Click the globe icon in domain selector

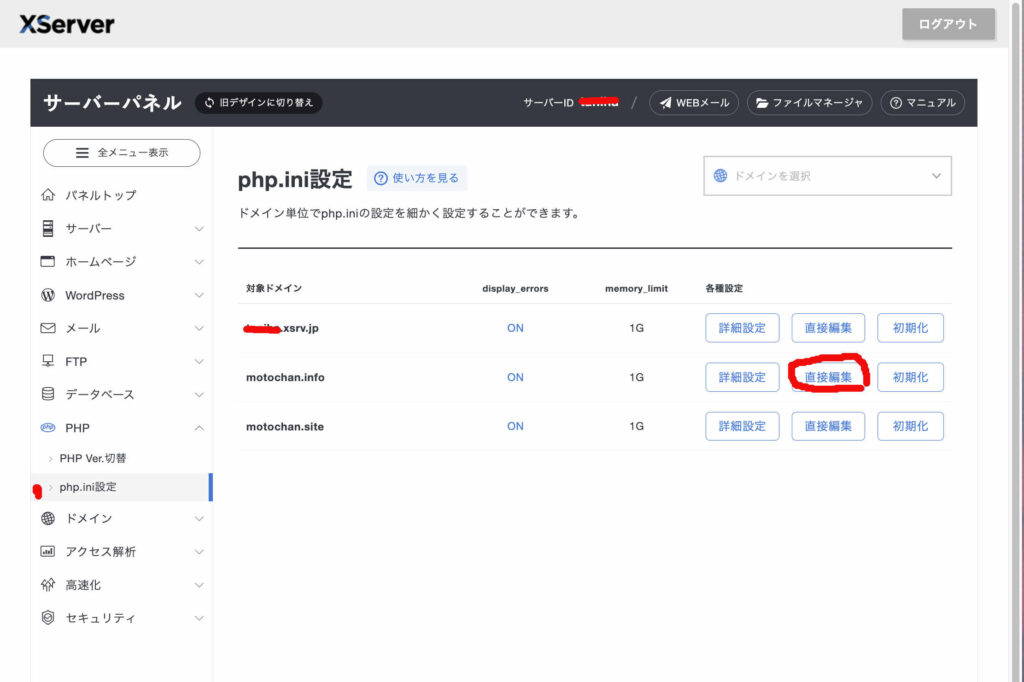[x=720, y=175]
